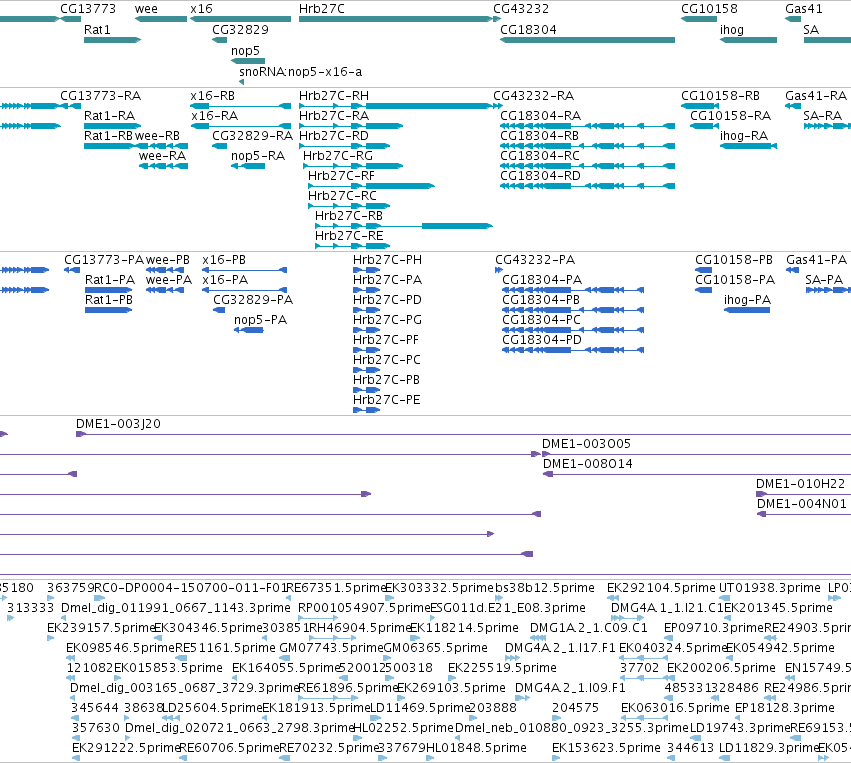Select protein Hrb27C-PE label

coord(386,400)
